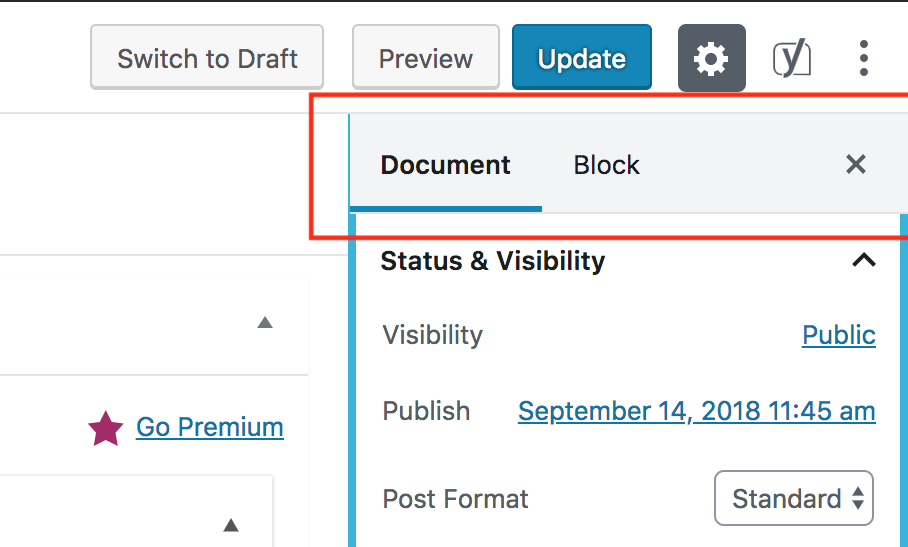Open the Post Format Standard dropdown
The height and width of the screenshot is (547, 908).
[x=794, y=498]
